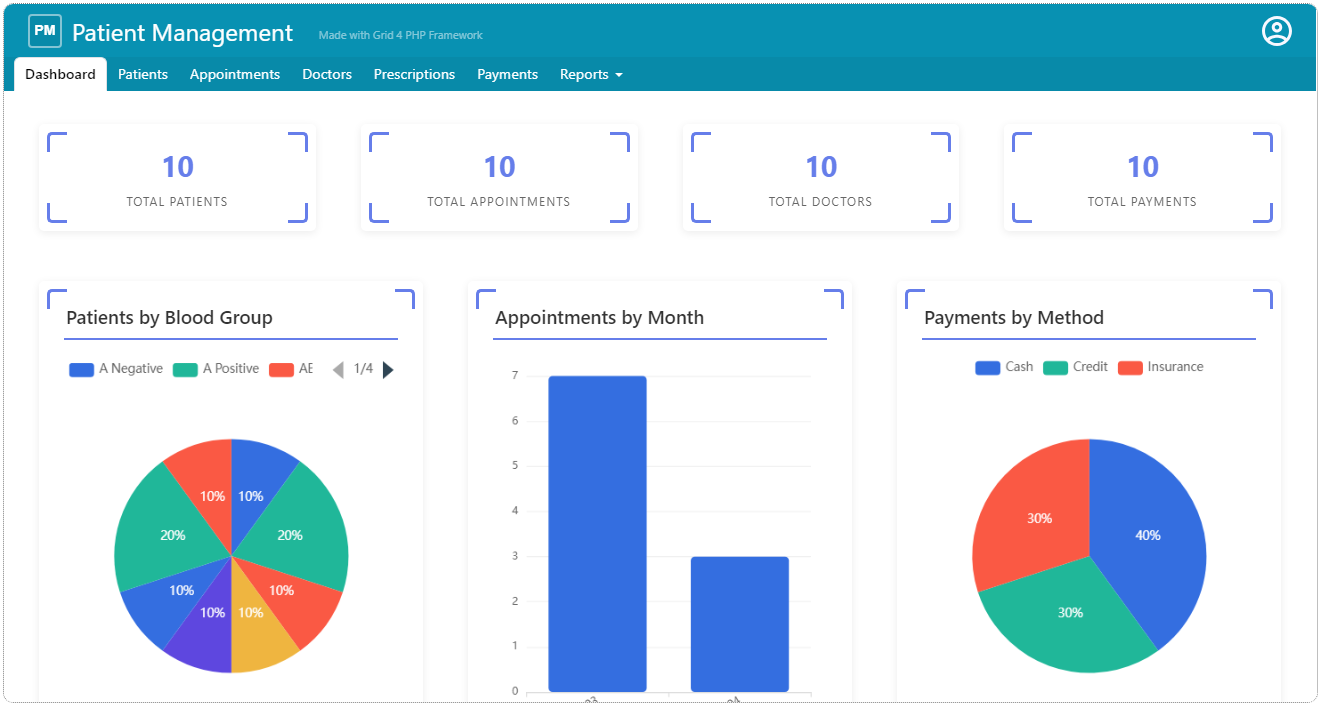
Task: Open the Payments tab
Action: coord(507,74)
